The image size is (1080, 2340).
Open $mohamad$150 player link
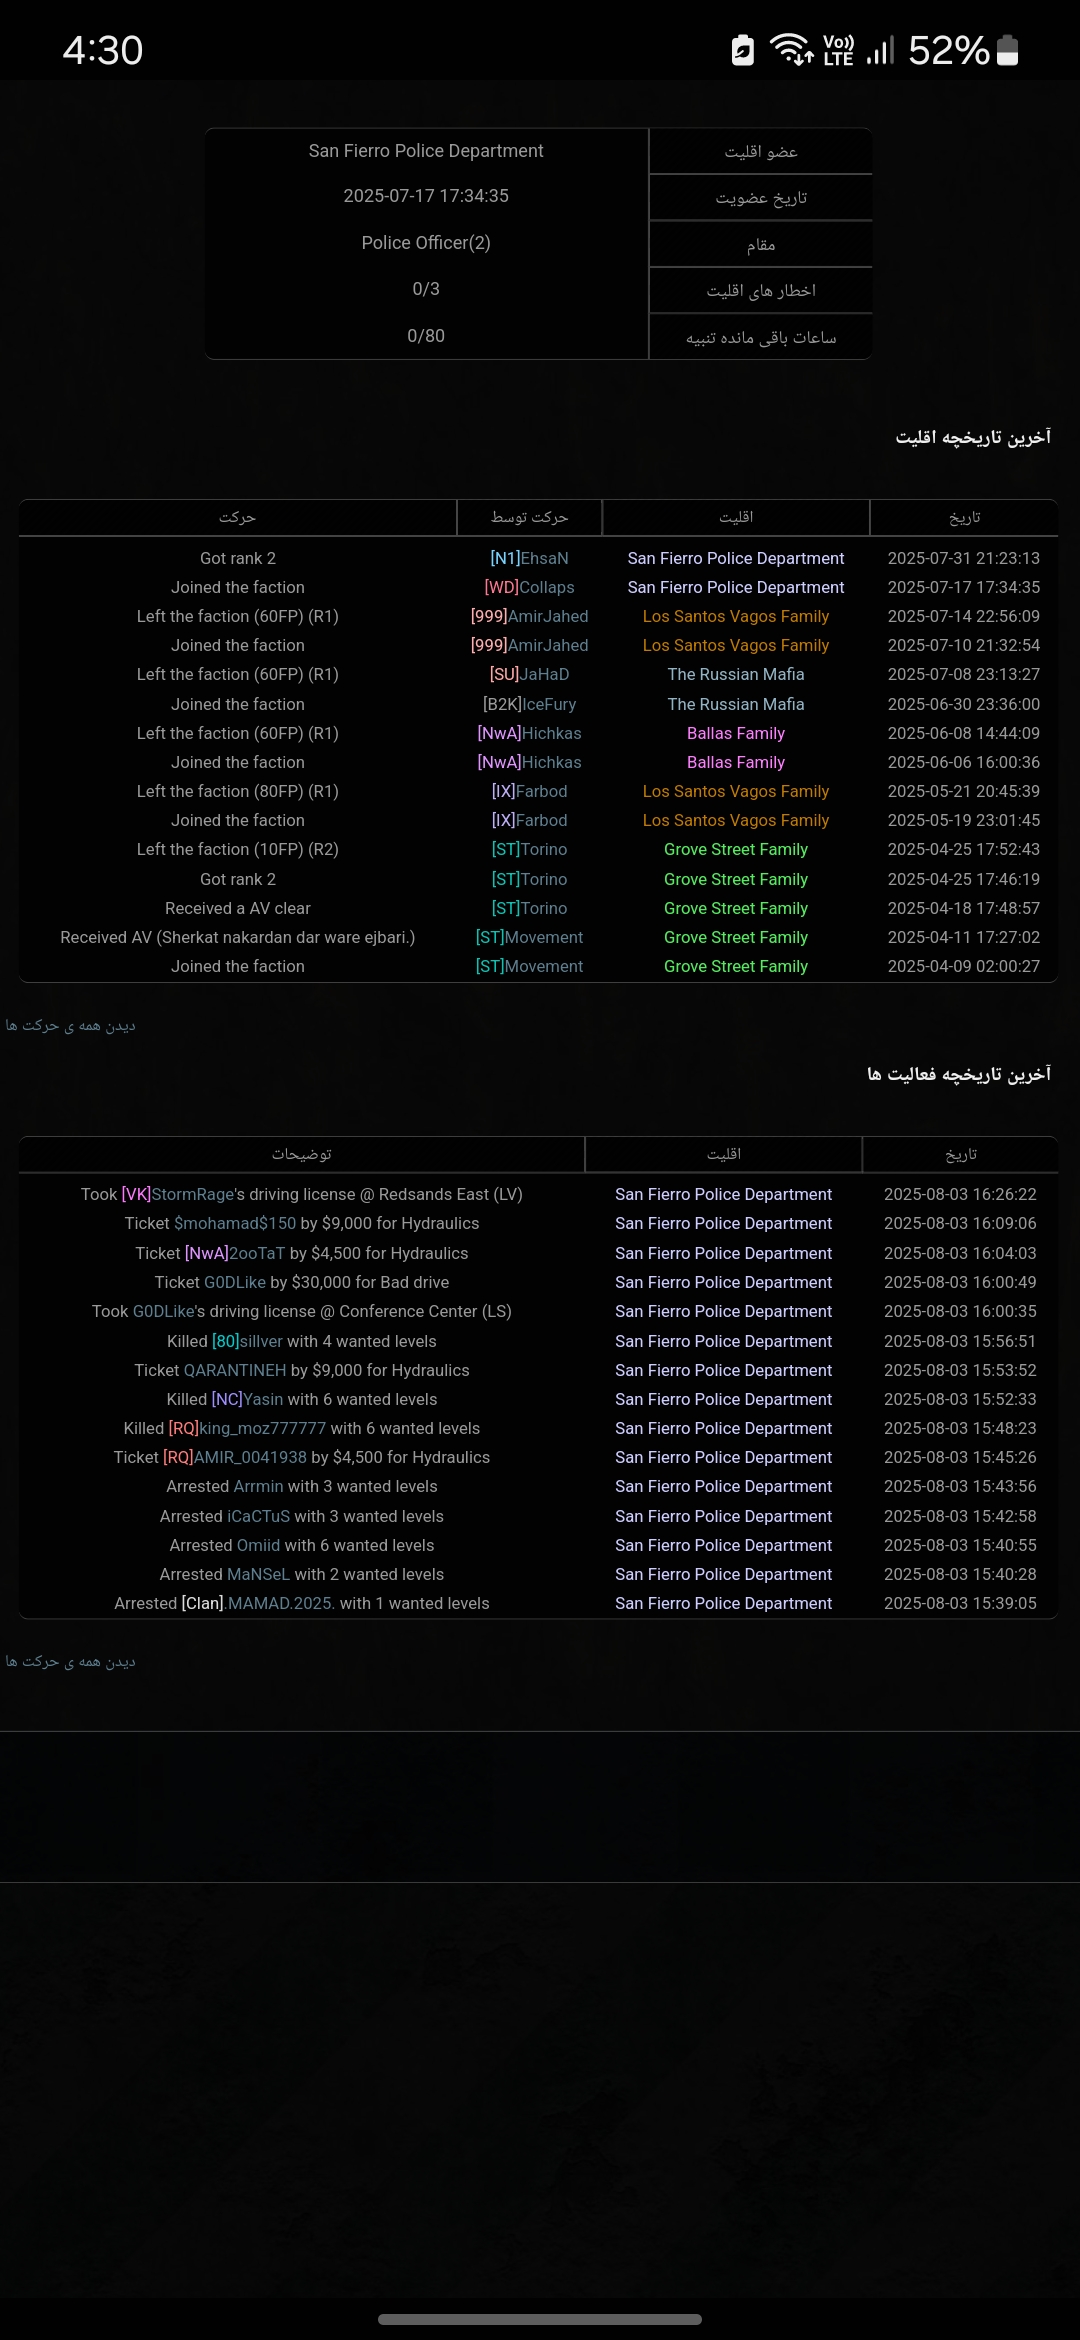coord(235,1223)
